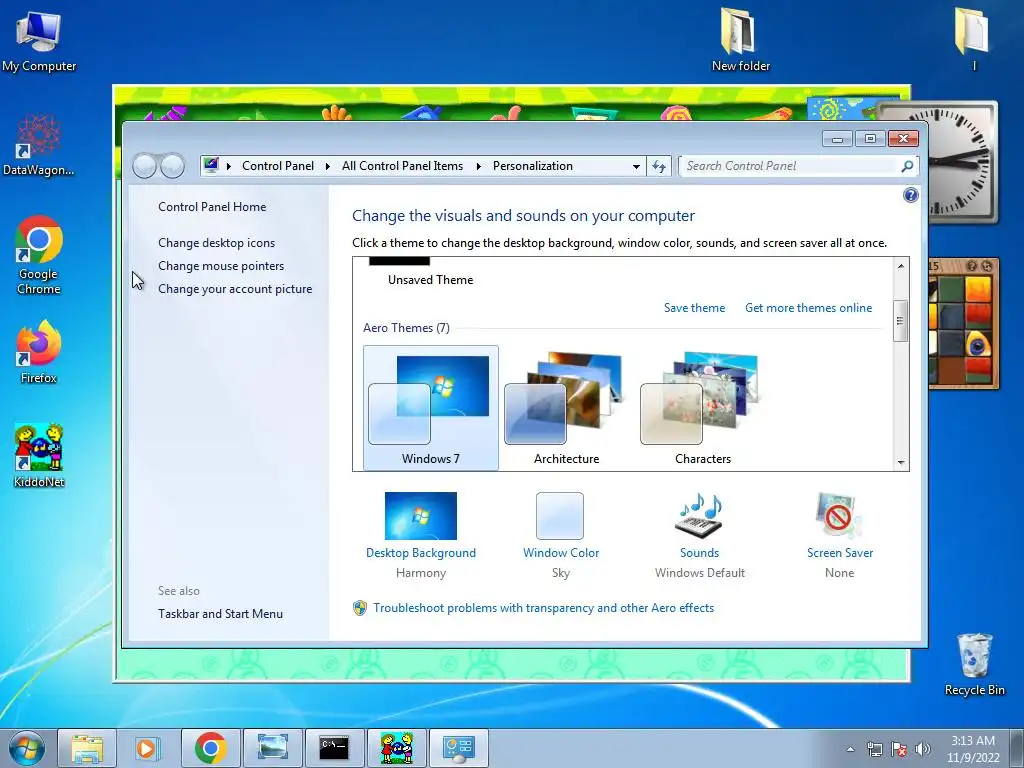This screenshot has width=1024, height=768.
Task: Open the New folder desktop icon
Action: click(x=740, y=40)
